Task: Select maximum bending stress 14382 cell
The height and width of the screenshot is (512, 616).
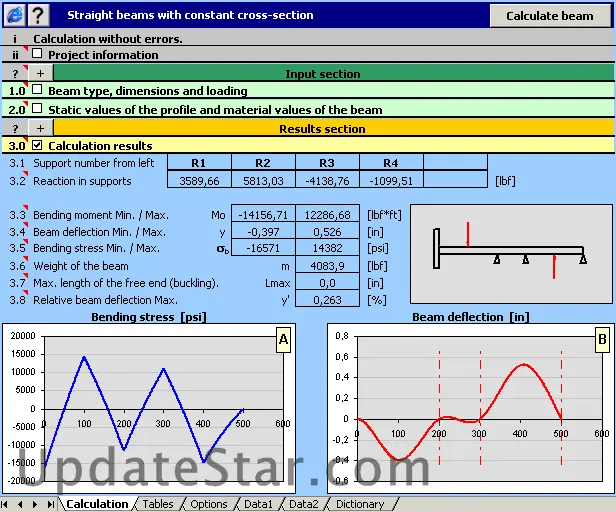Action: (327, 248)
